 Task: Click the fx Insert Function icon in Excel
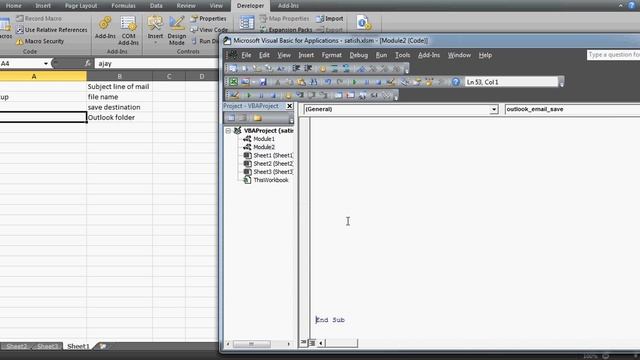[x=88, y=63]
